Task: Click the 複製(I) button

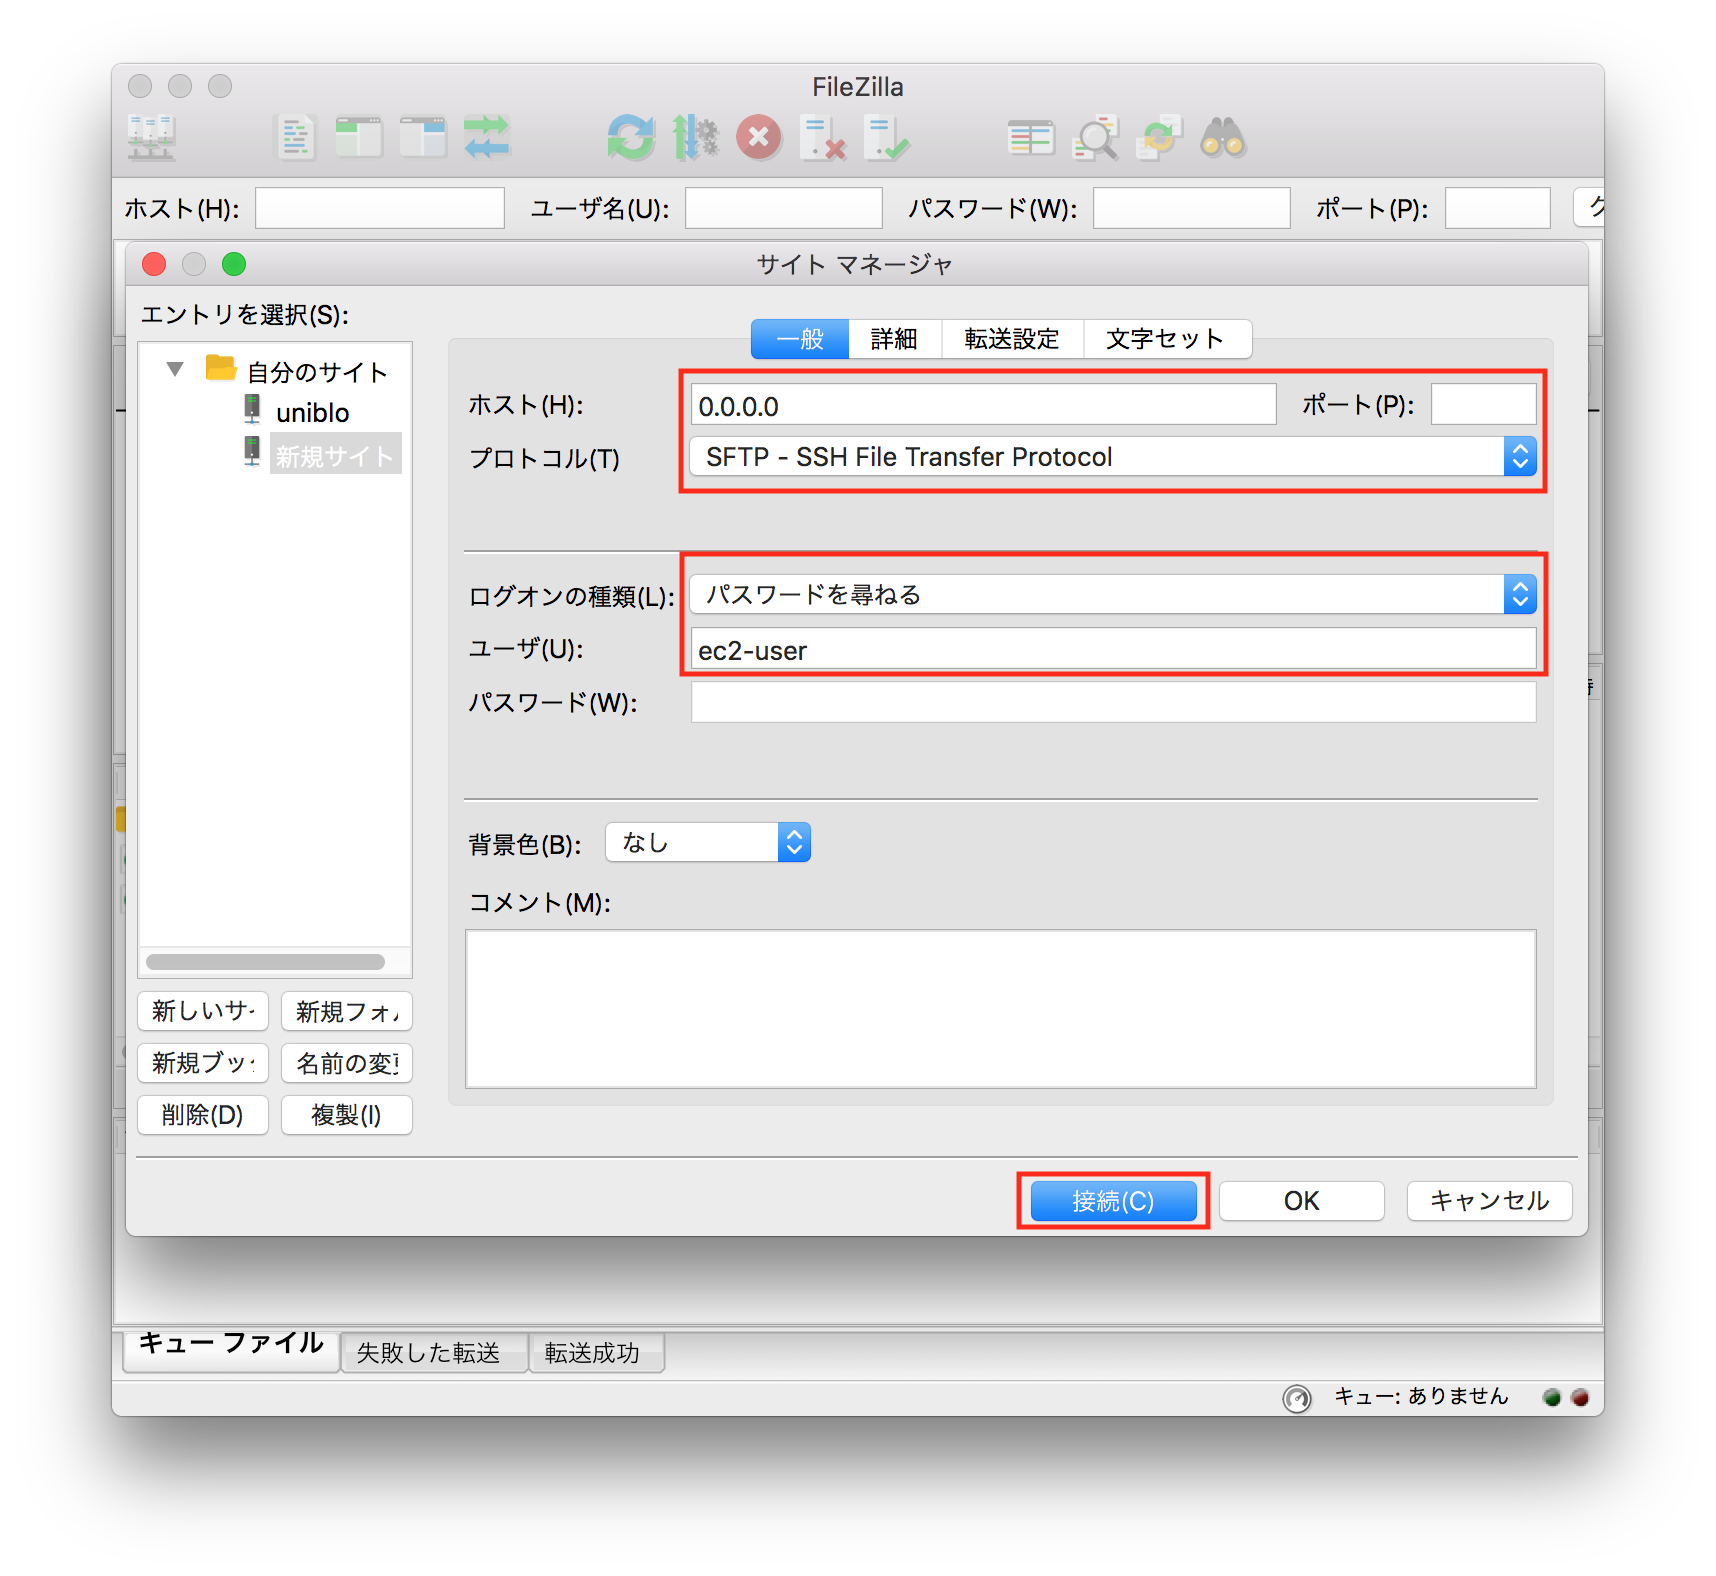Action: pos(347,1115)
